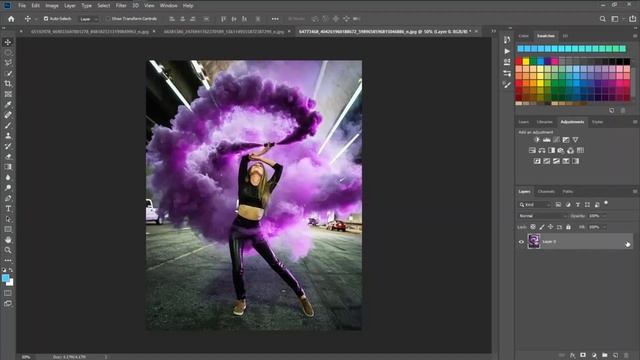The width and height of the screenshot is (640, 360).
Task: Toggle the layer filter on/off switch
Action: (606, 203)
